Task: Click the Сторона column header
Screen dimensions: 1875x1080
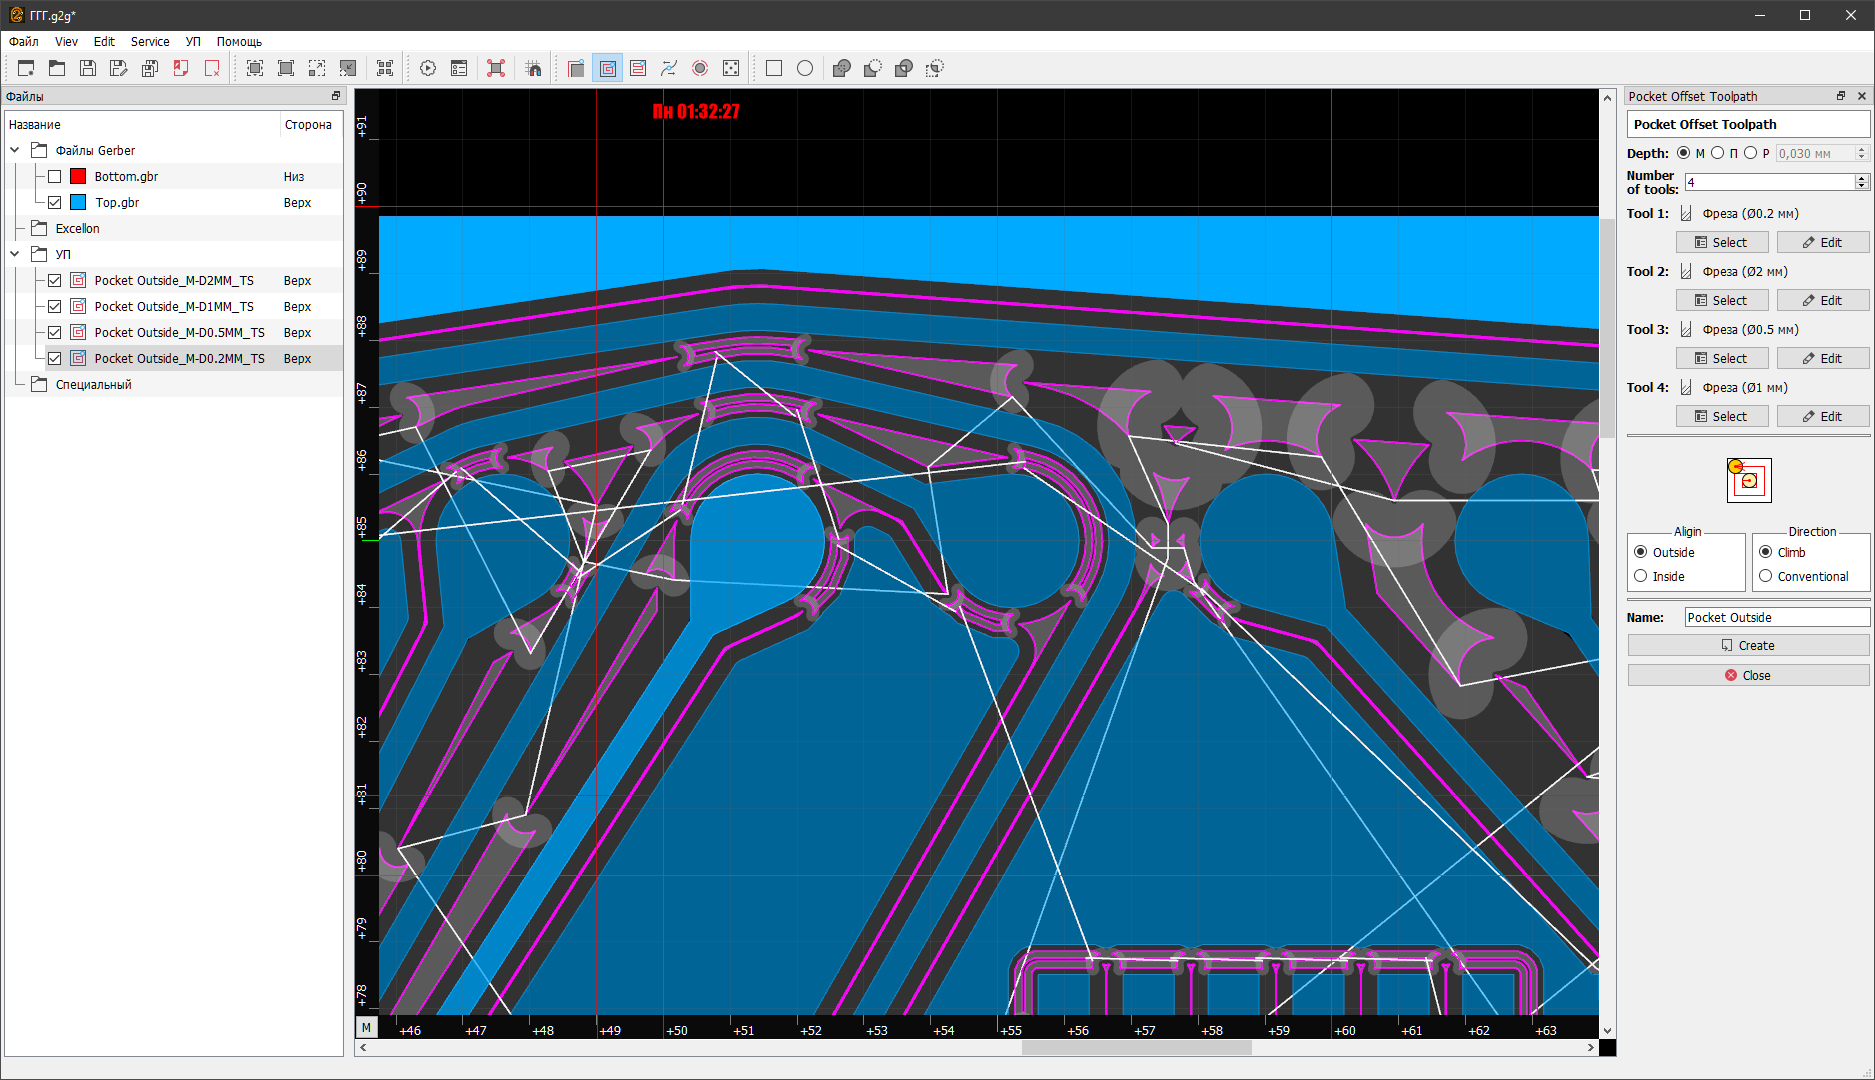Action: point(309,124)
